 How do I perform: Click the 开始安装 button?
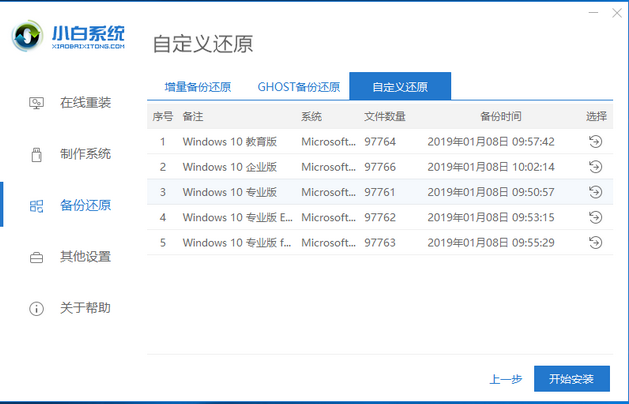572,379
